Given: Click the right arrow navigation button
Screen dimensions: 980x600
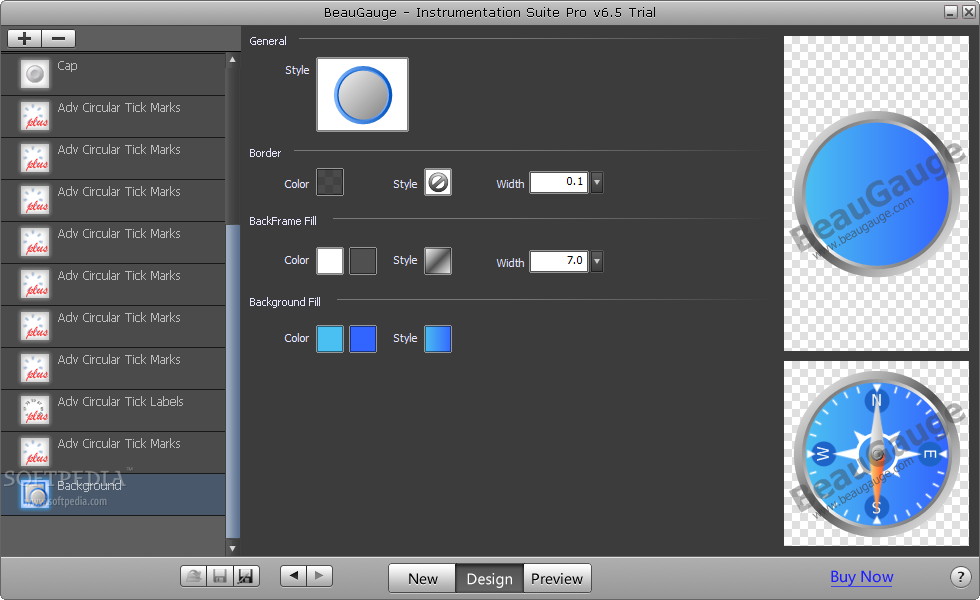Looking at the screenshot, I should [319, 576].
